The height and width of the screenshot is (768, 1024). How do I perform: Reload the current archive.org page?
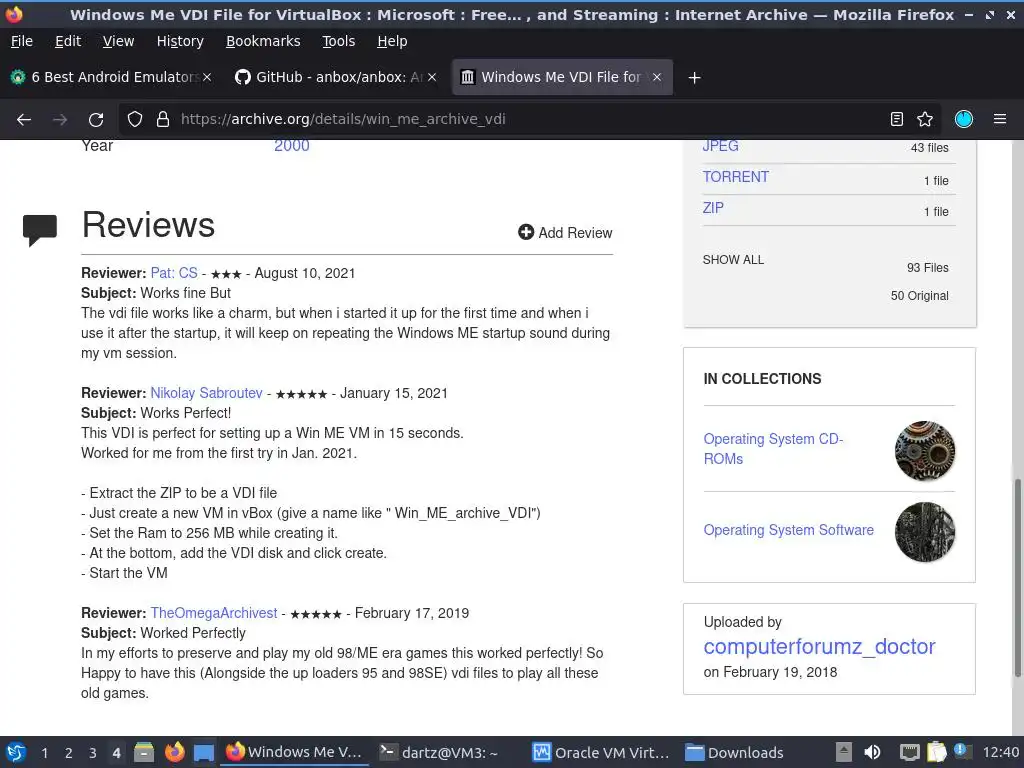96,120
